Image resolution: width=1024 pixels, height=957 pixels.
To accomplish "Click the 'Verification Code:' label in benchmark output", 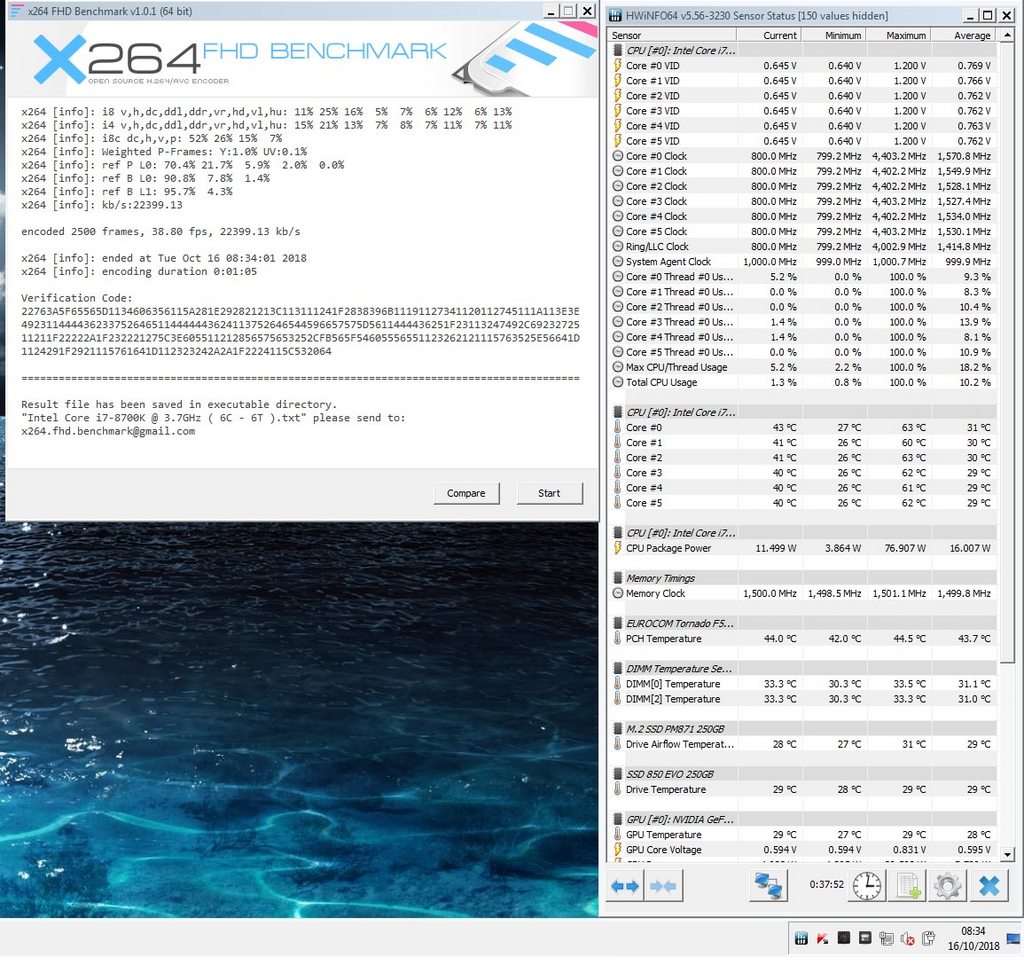I will coord(76,298).
